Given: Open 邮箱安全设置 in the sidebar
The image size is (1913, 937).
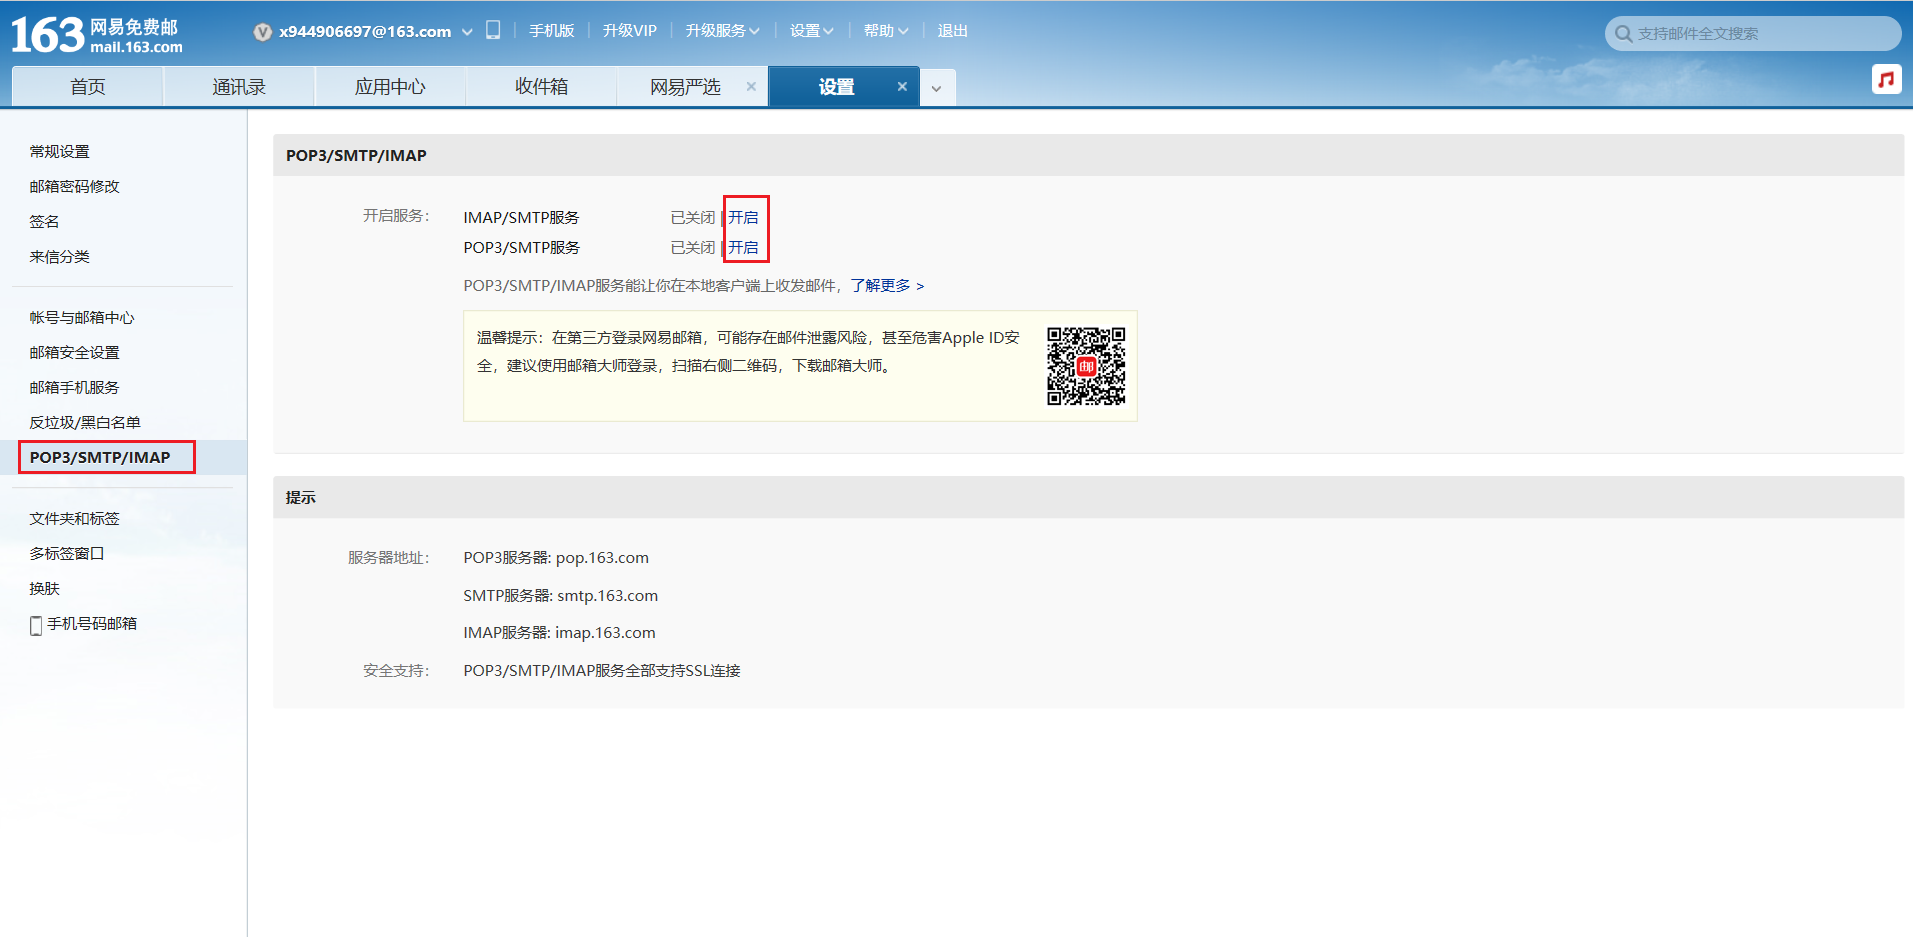Looking at the screenshot, I should pyautogui.click(x=75, y=353).
